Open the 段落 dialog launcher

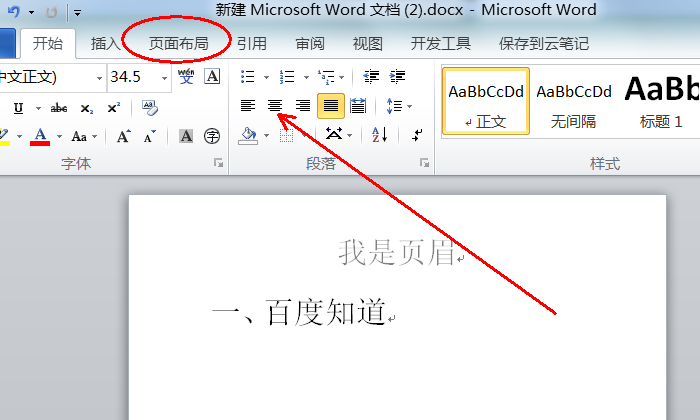424,163
